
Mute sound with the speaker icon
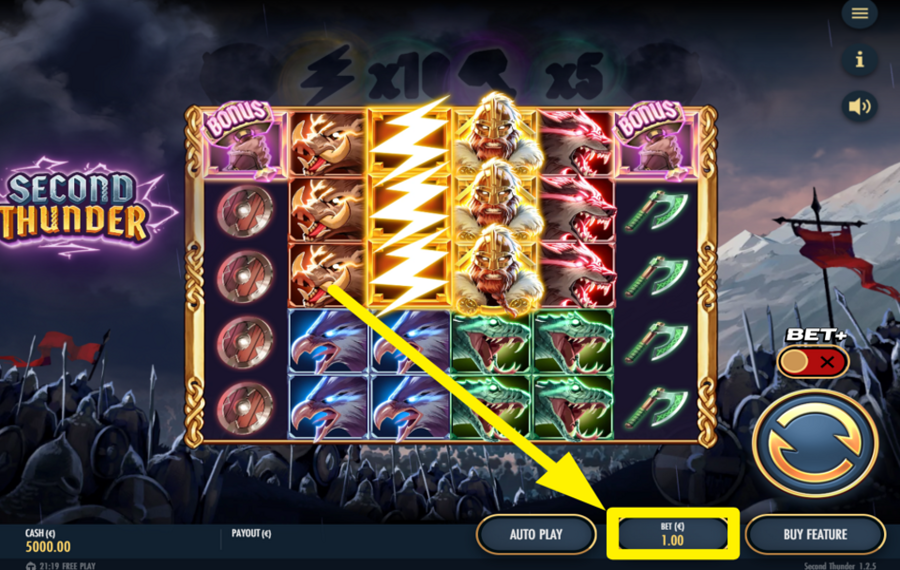pyautogui.click(x=859, y=106)
